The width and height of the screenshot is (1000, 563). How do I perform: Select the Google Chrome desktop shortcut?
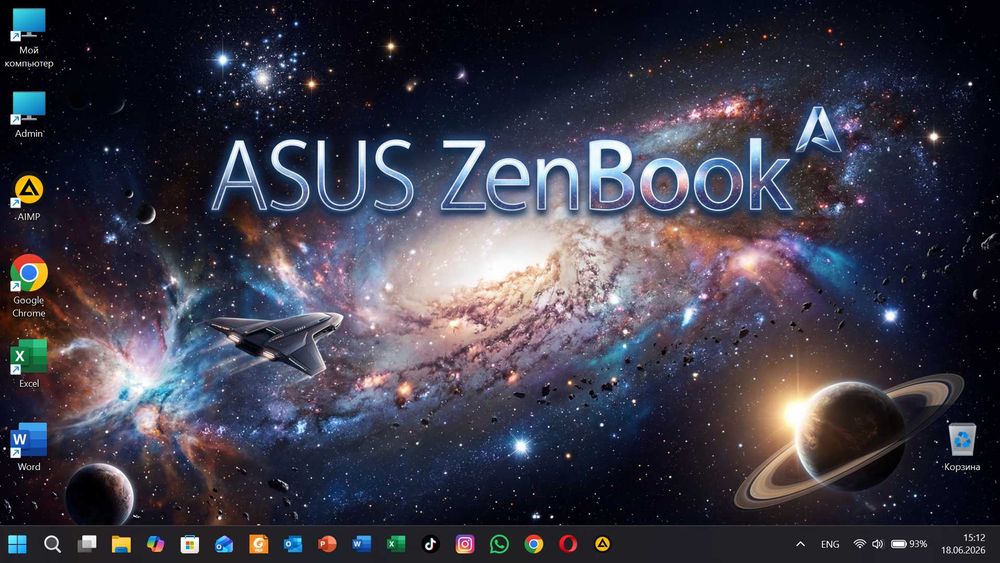[29, 286]
